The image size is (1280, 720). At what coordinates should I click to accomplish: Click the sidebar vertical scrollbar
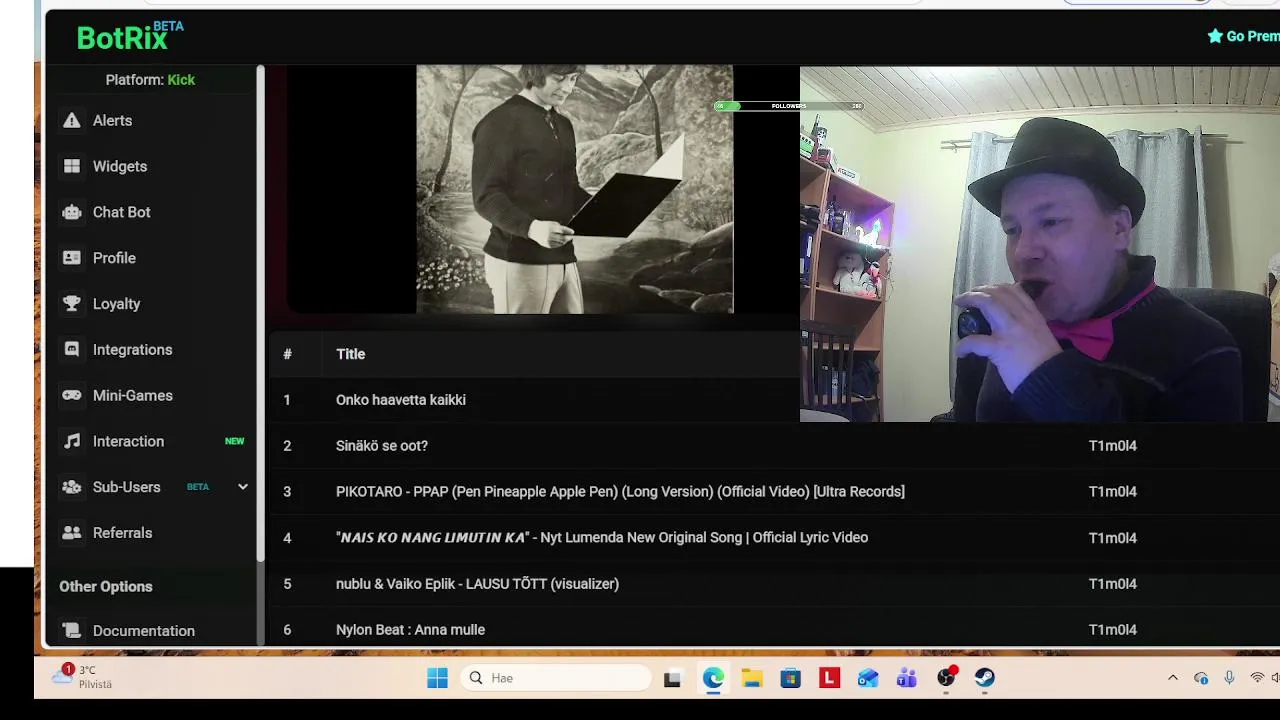tap(260, 312)
